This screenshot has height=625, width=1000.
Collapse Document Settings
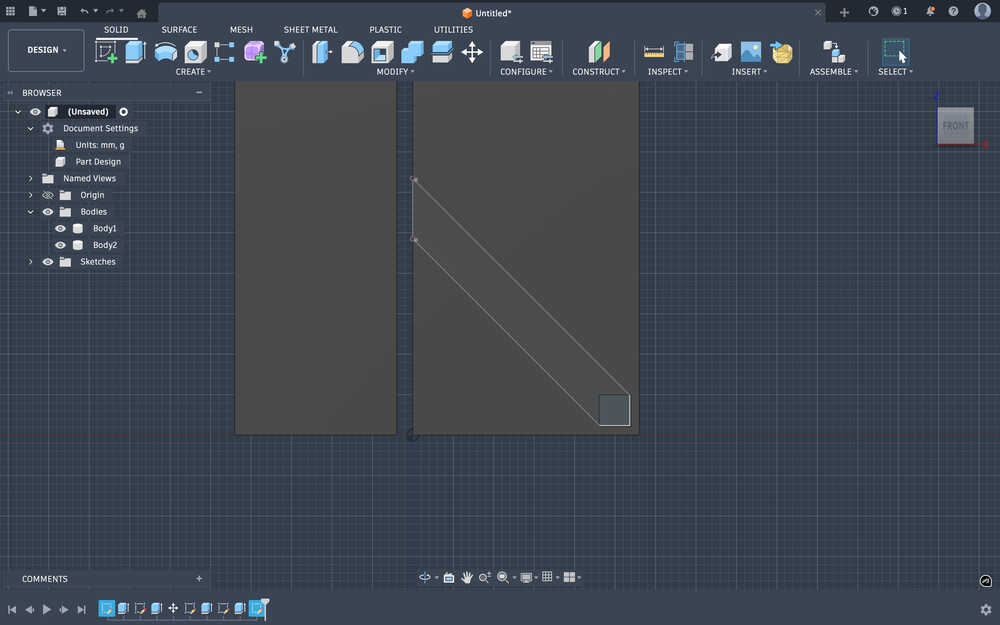pos(30,128)
